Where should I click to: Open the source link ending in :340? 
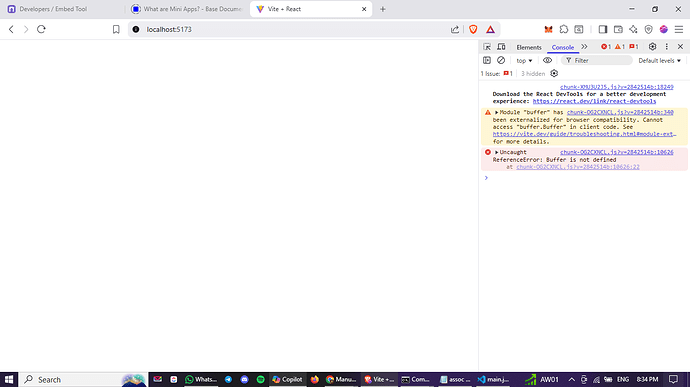pos(620,112)
